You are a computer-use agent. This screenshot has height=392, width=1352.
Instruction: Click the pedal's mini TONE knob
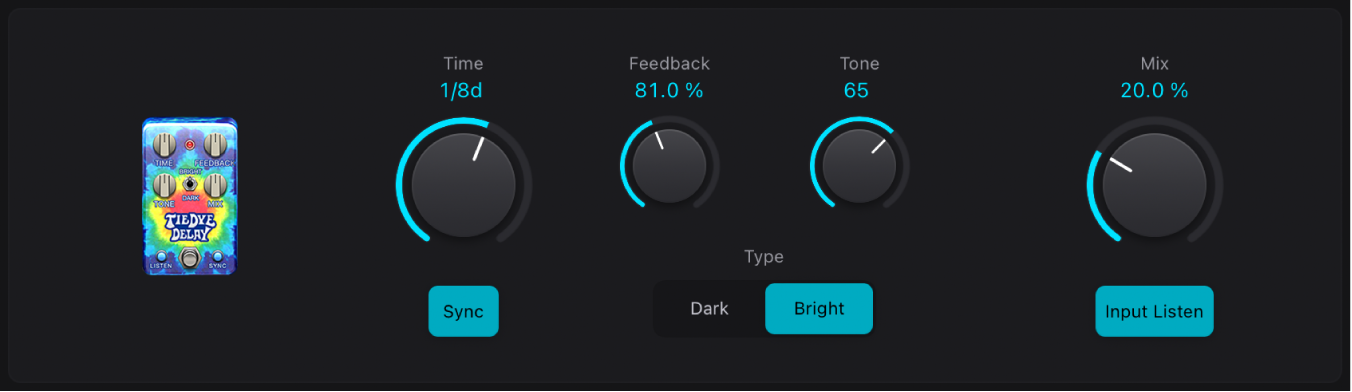click(x=164, y=185)
